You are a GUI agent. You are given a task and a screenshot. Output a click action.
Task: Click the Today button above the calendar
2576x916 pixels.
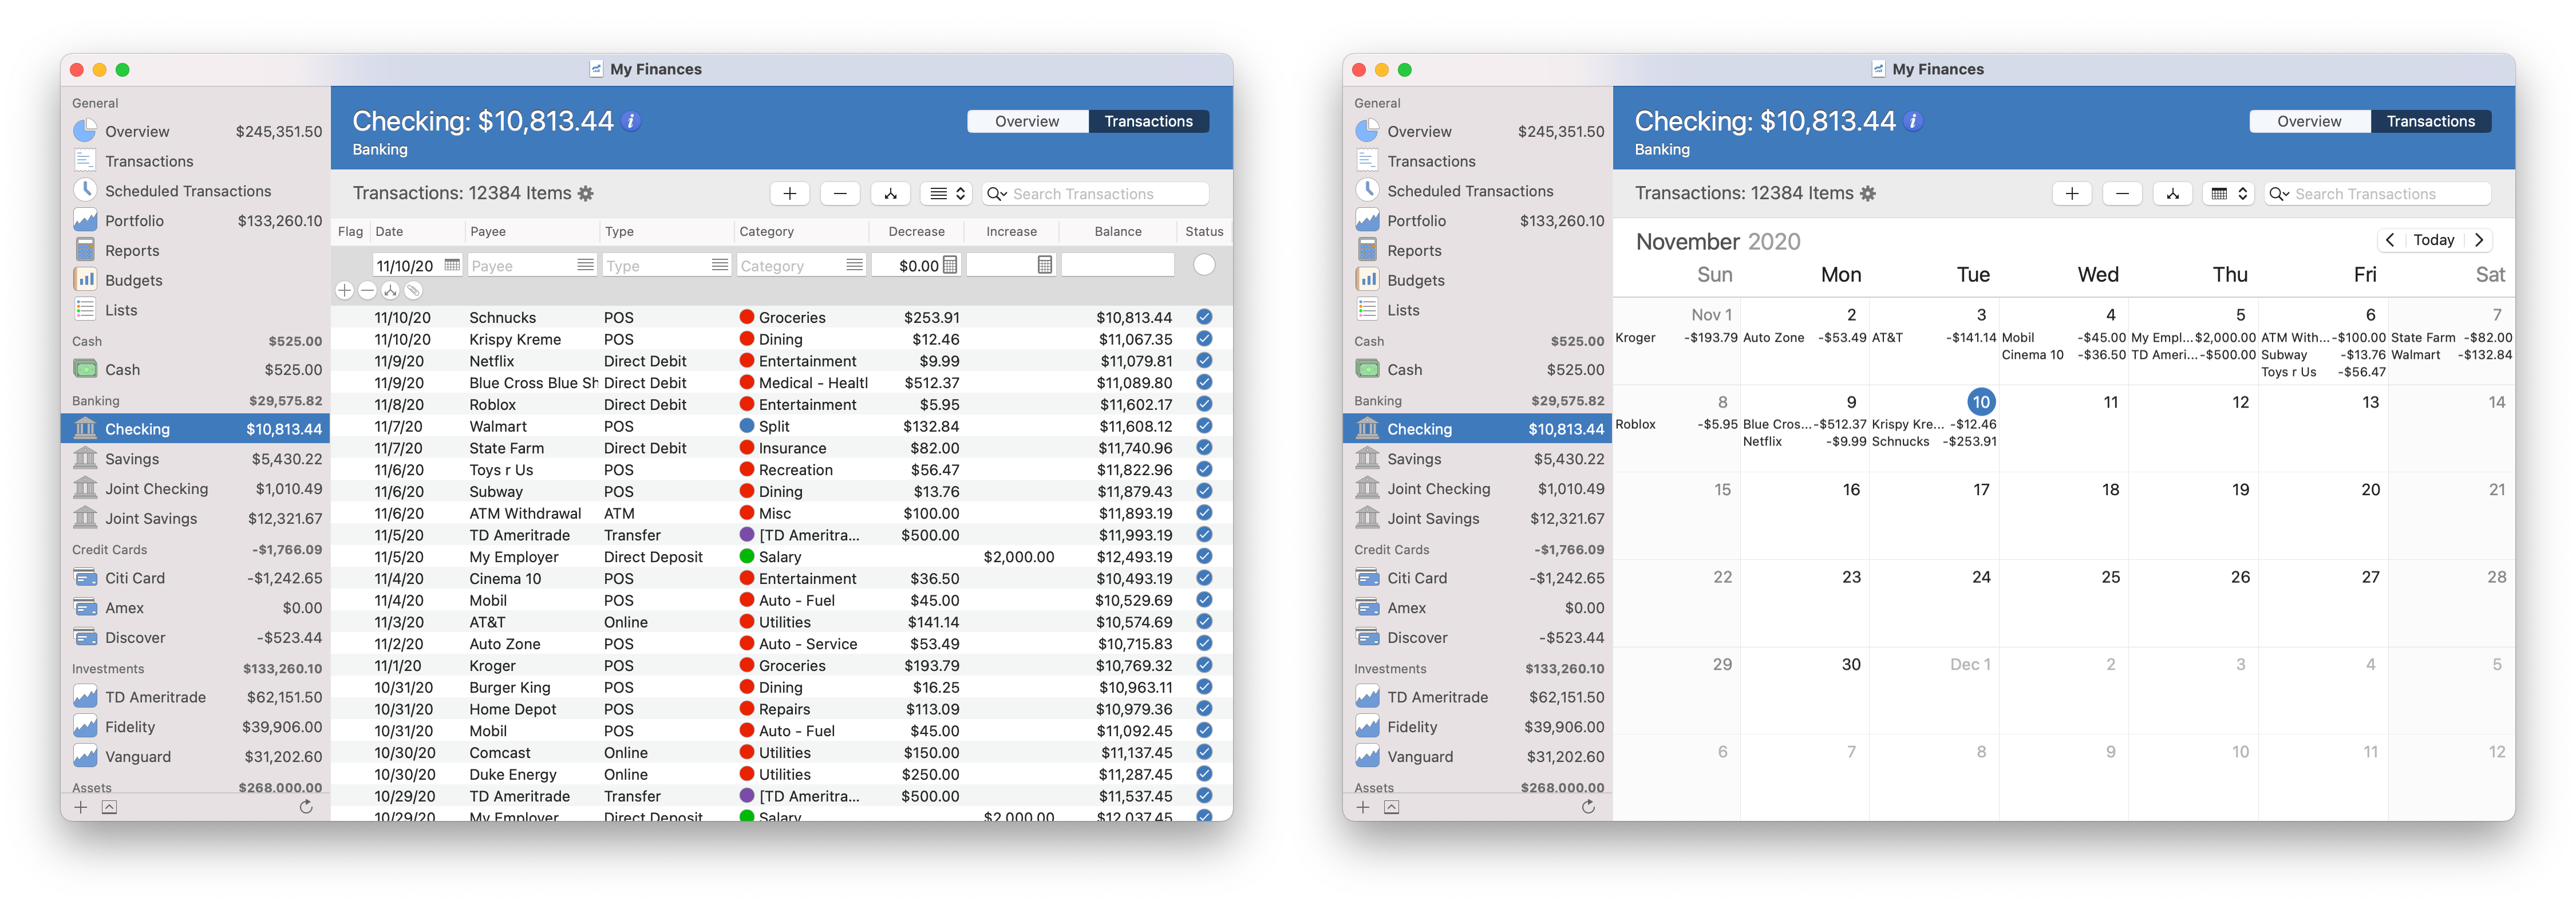coord(2433,240)
